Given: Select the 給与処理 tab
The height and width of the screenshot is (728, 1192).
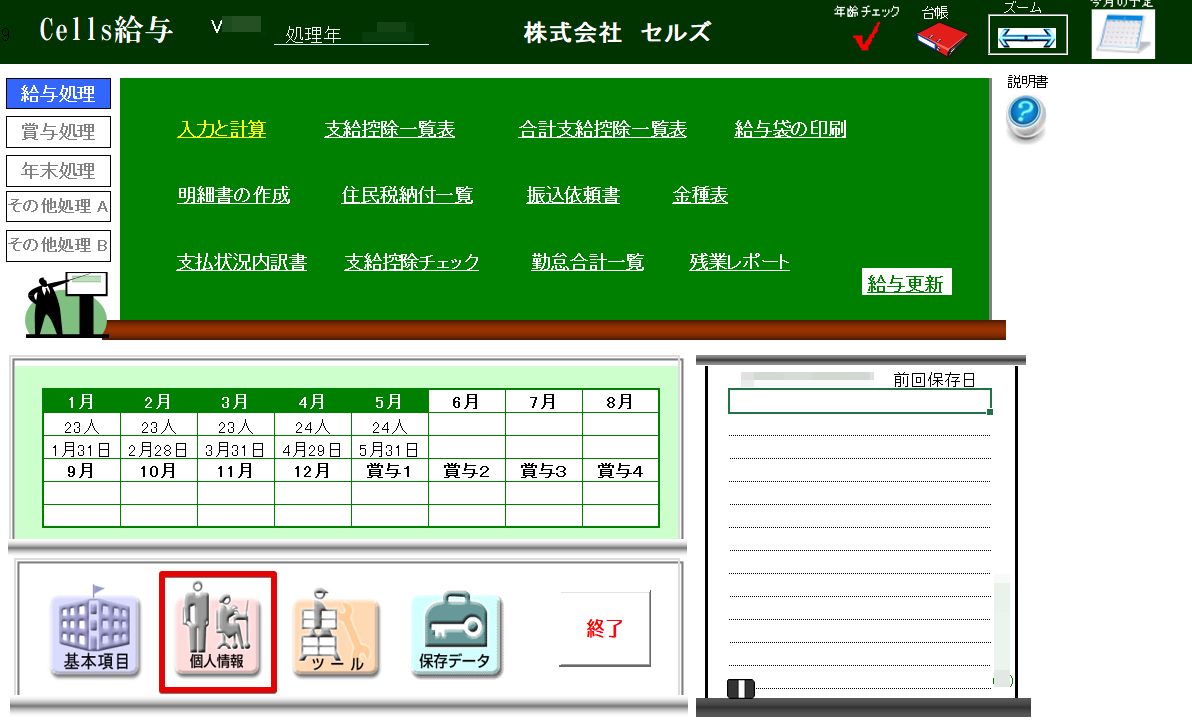Looking at the screenshot, I should click(x=58, y=94).
